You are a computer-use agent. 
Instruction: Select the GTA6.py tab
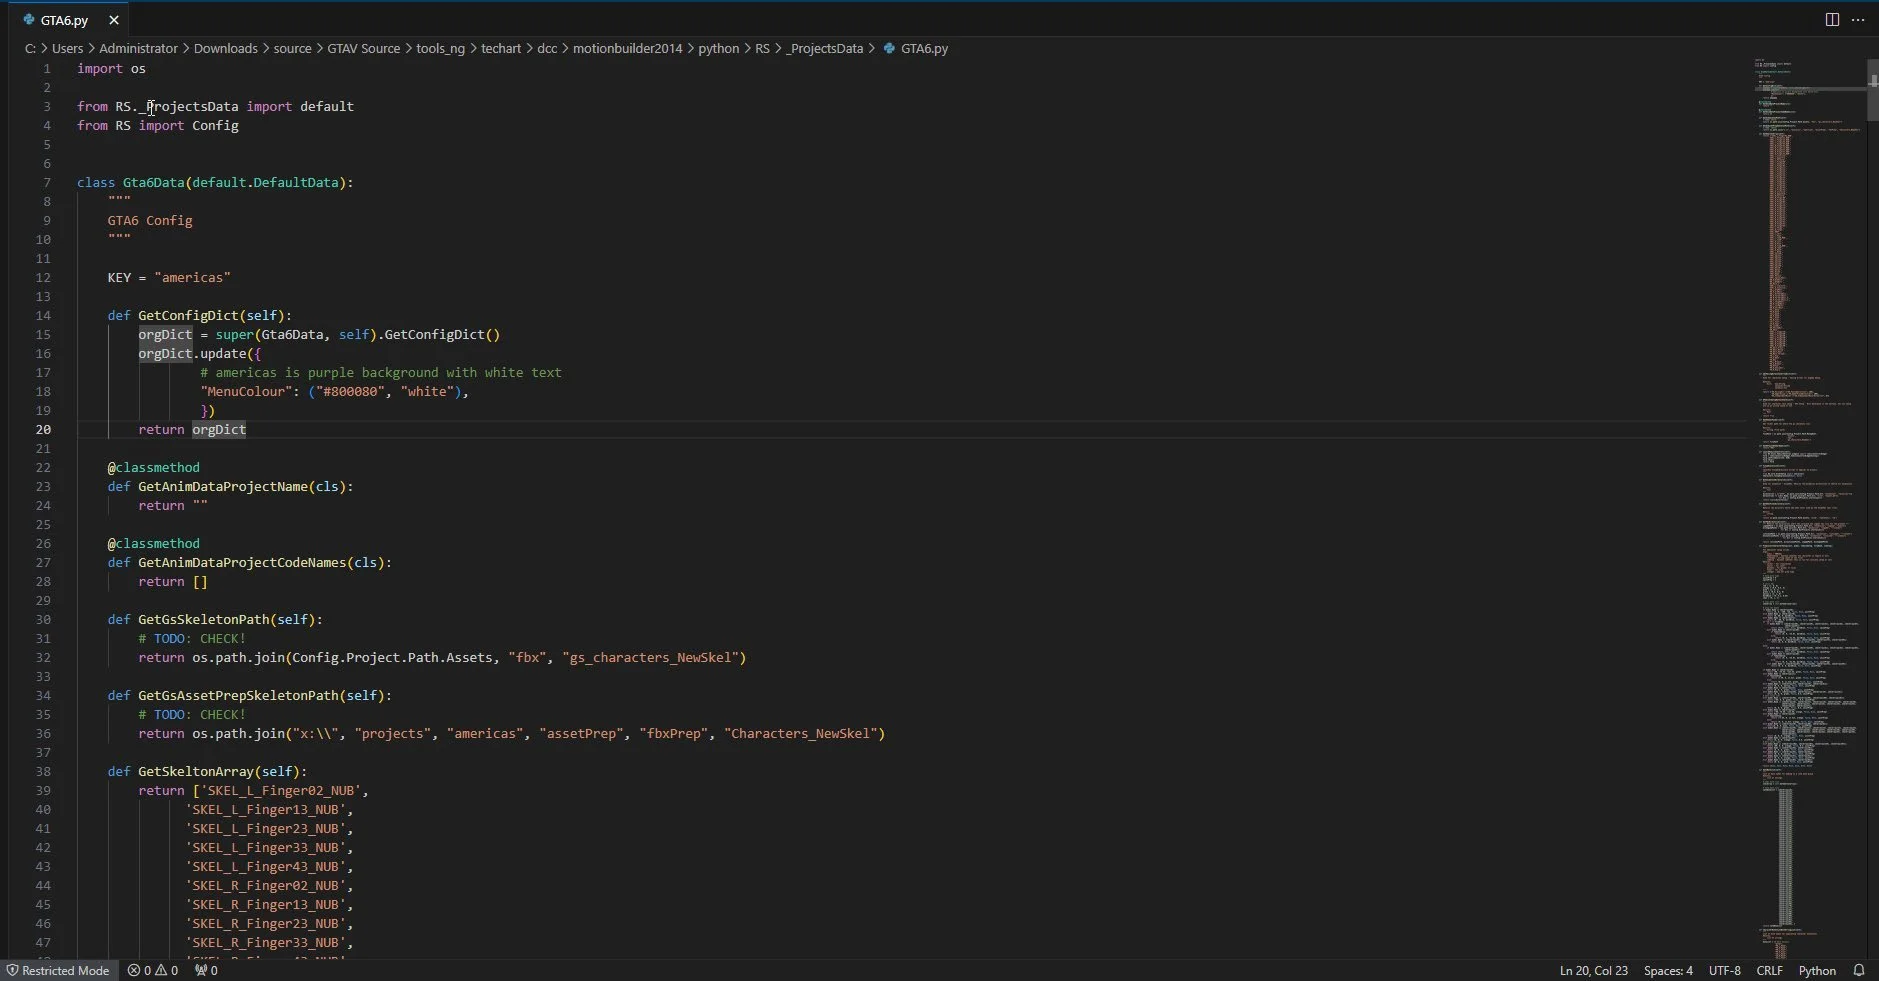64,20
